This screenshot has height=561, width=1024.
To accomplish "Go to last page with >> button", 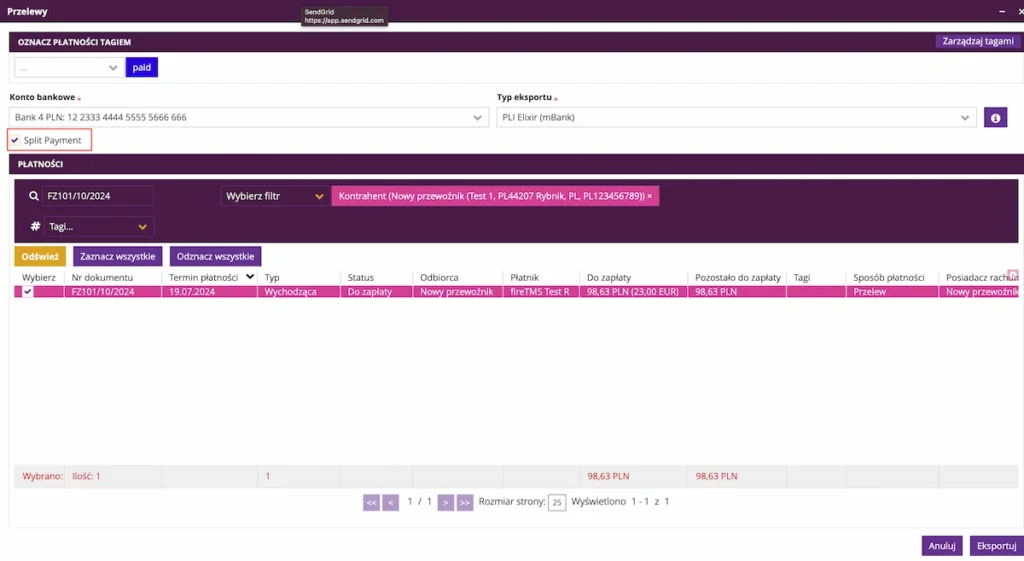I will [x=464, y=502].
